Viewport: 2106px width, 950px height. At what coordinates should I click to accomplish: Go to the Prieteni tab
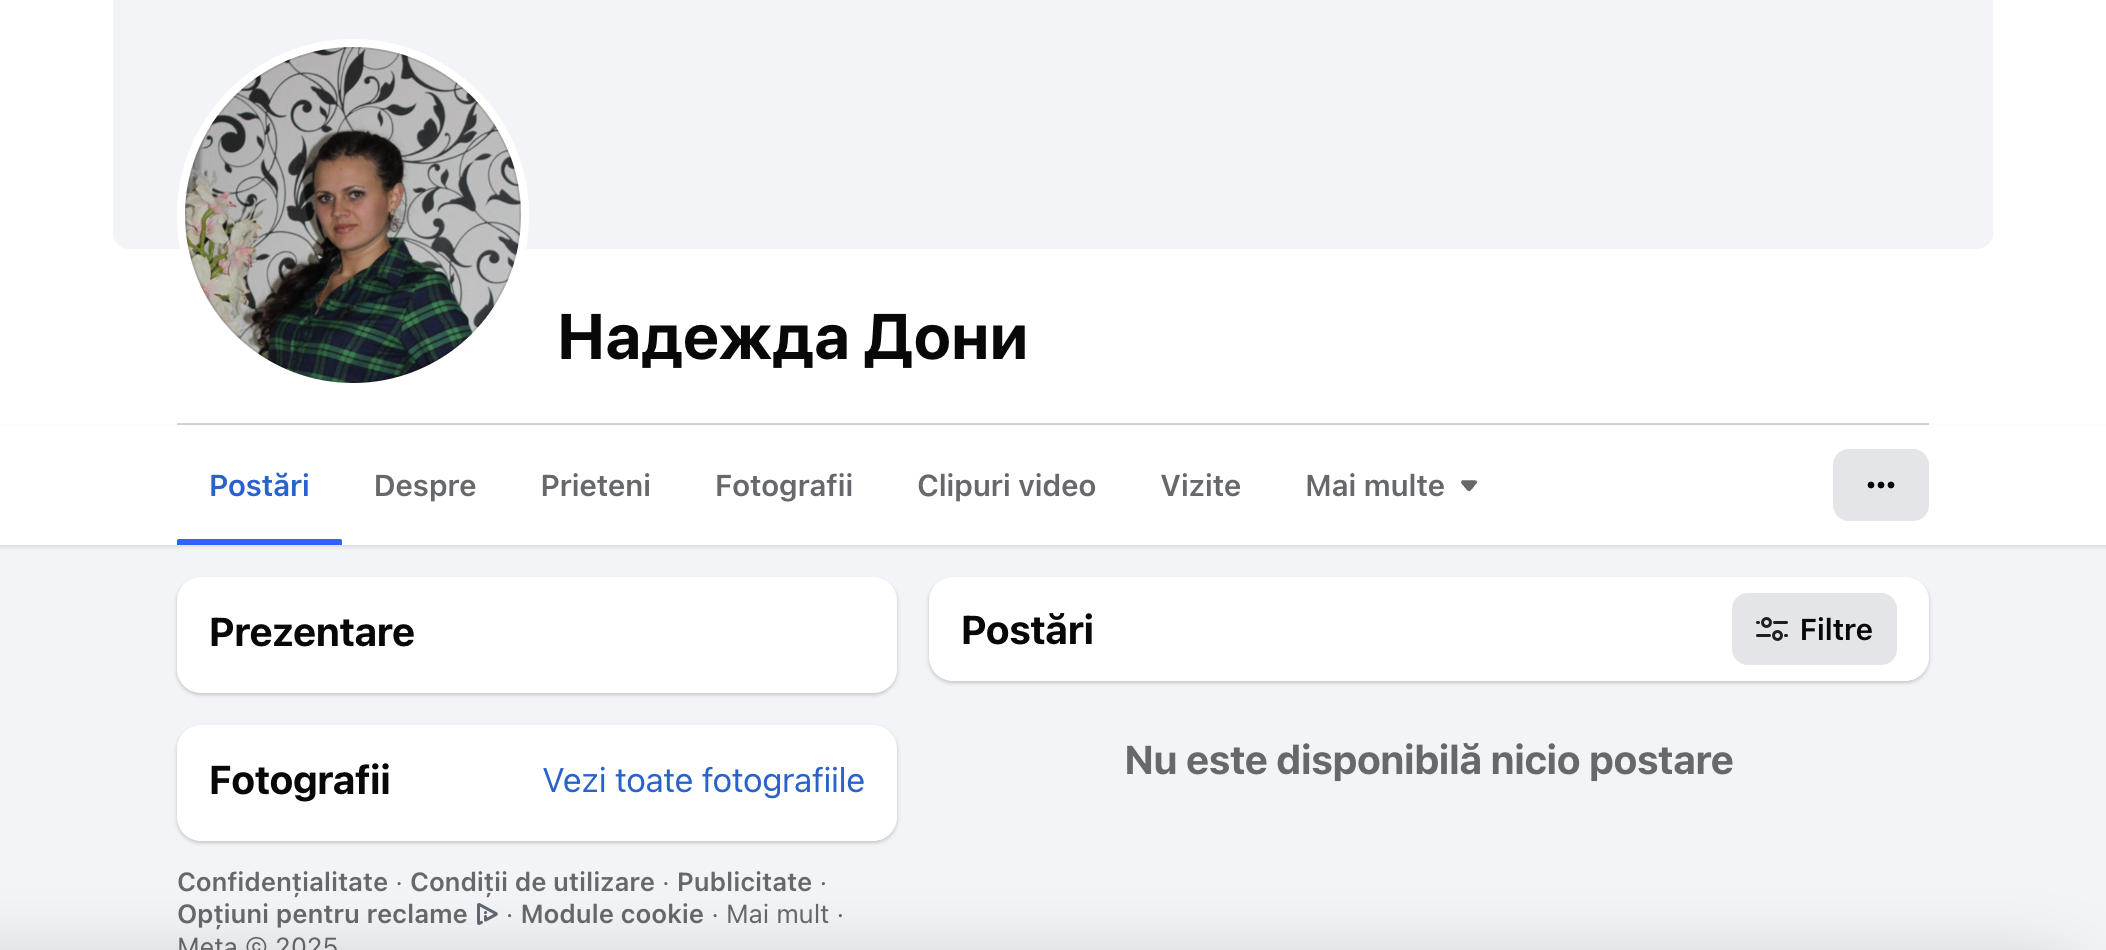click(595, 486)
